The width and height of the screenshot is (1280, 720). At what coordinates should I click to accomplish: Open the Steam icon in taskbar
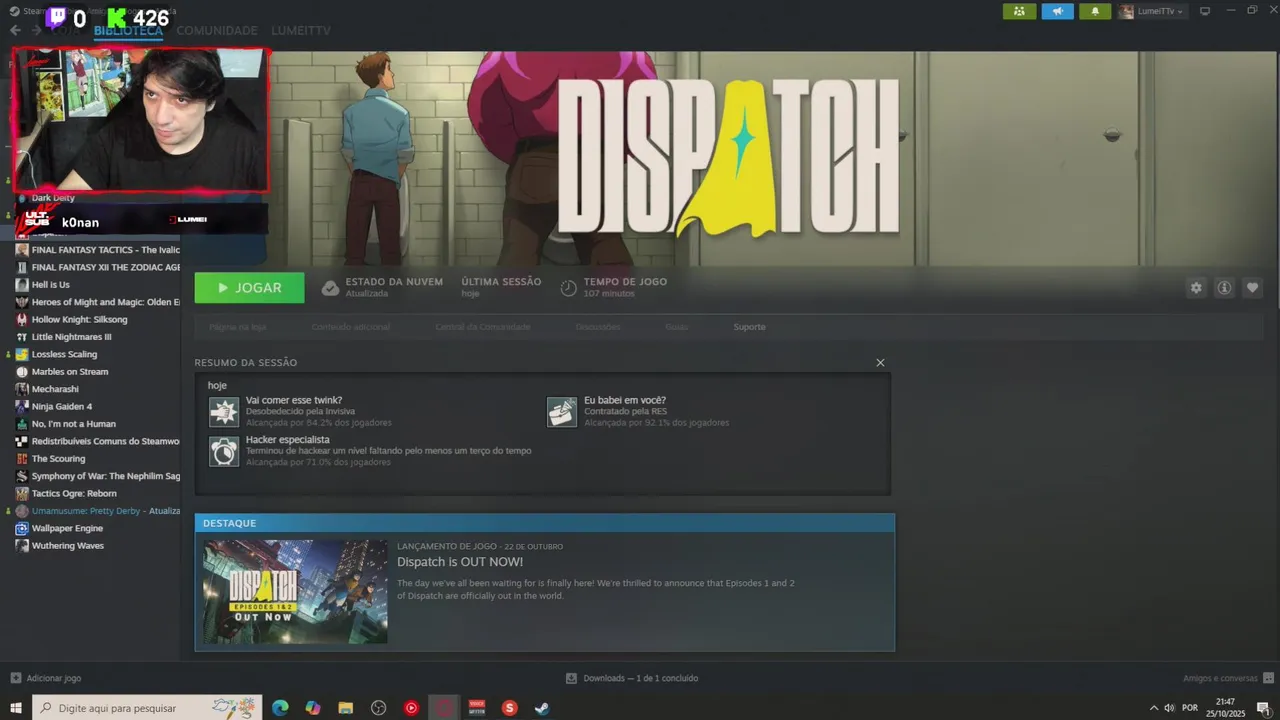tap(541, 708)
